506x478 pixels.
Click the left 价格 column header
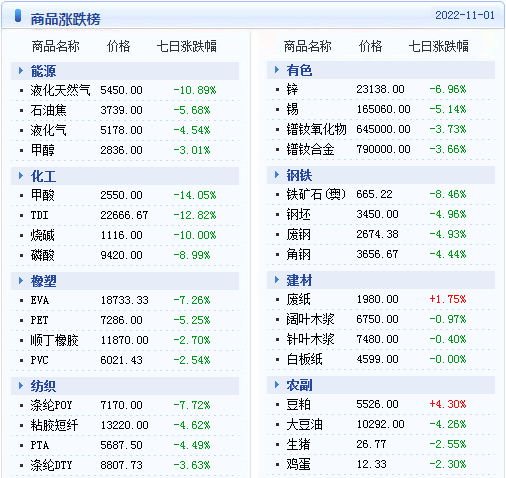tap(118, 46)
